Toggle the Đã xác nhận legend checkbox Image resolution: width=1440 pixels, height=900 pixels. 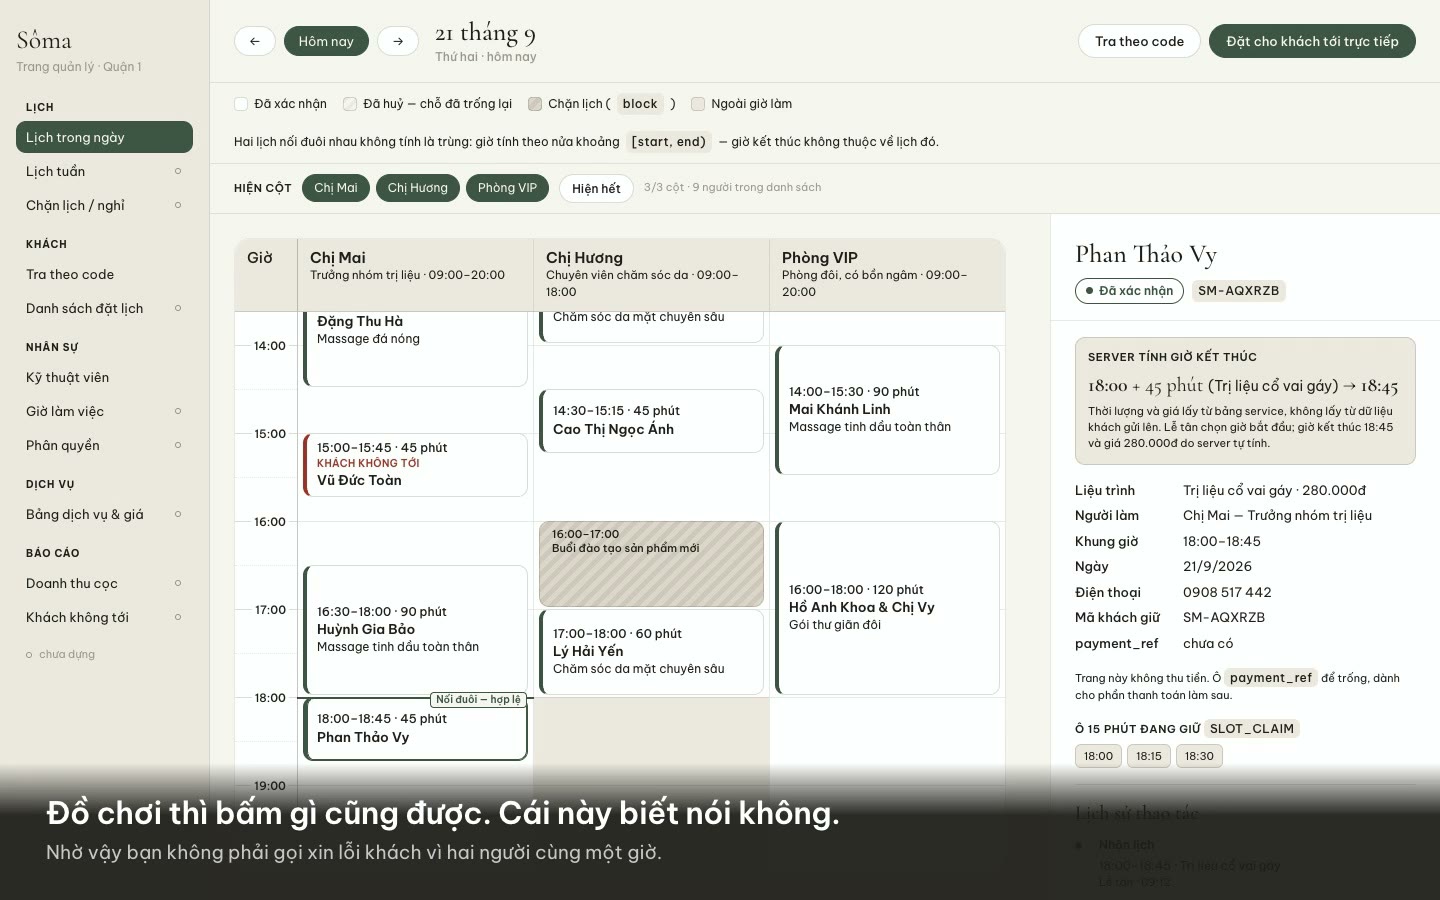tap(241, 103)
